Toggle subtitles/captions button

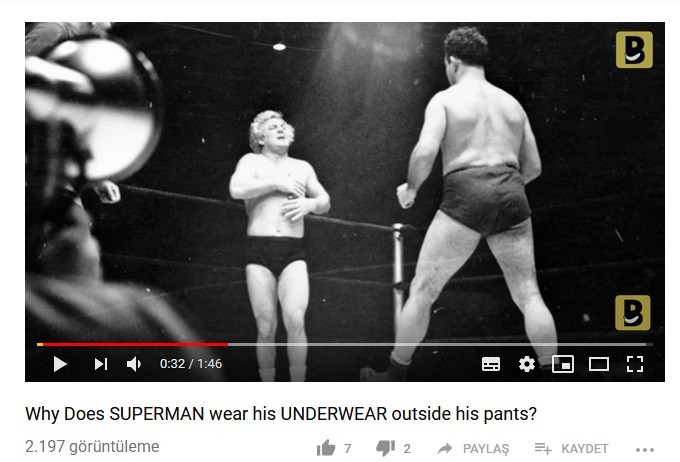491,364
